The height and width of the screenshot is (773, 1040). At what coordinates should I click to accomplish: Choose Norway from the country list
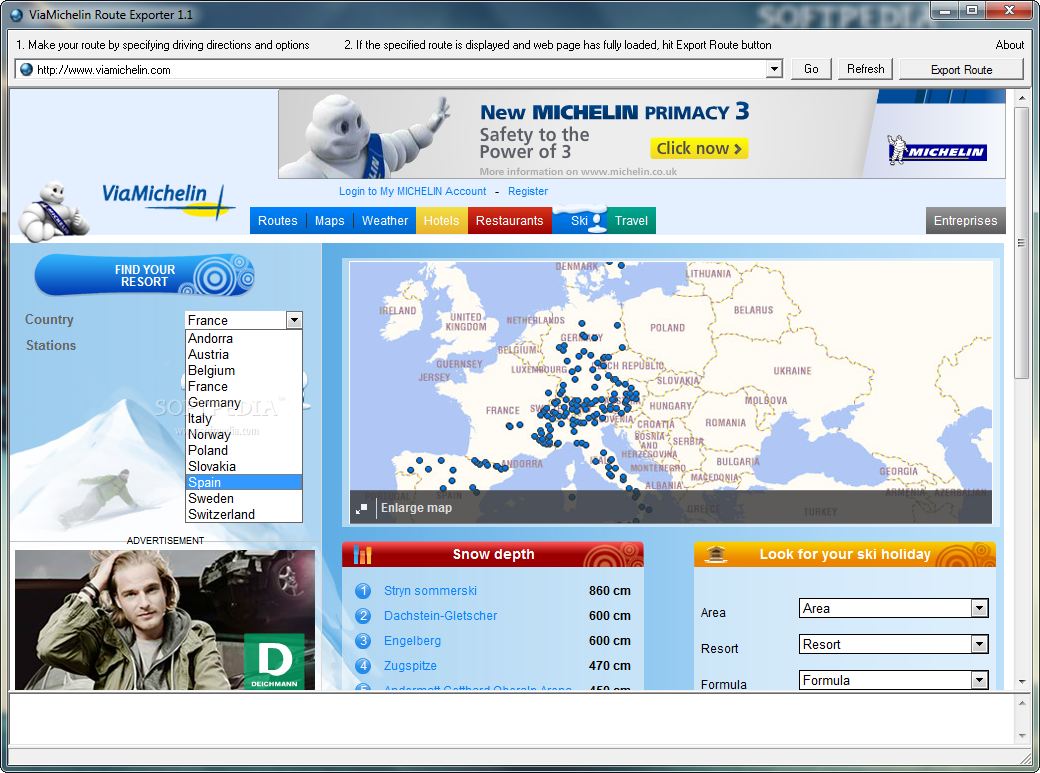click(x=243, y=435)
